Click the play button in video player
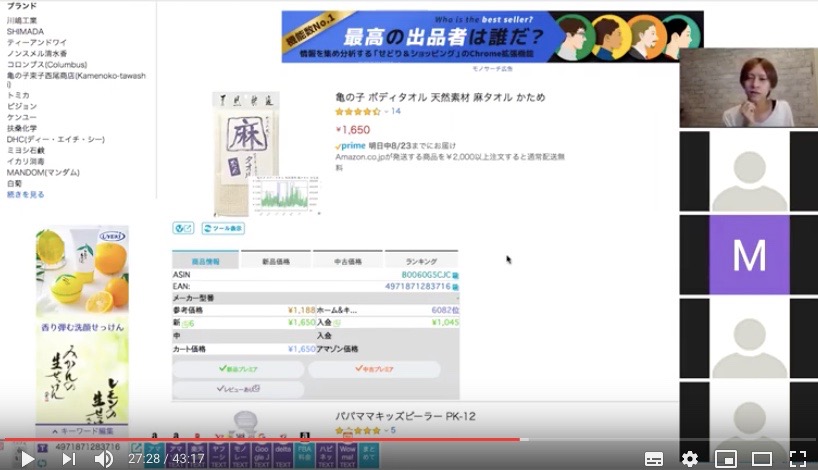Image resolution: width=818 pixels, height=470 pixels. coord(28,458)
